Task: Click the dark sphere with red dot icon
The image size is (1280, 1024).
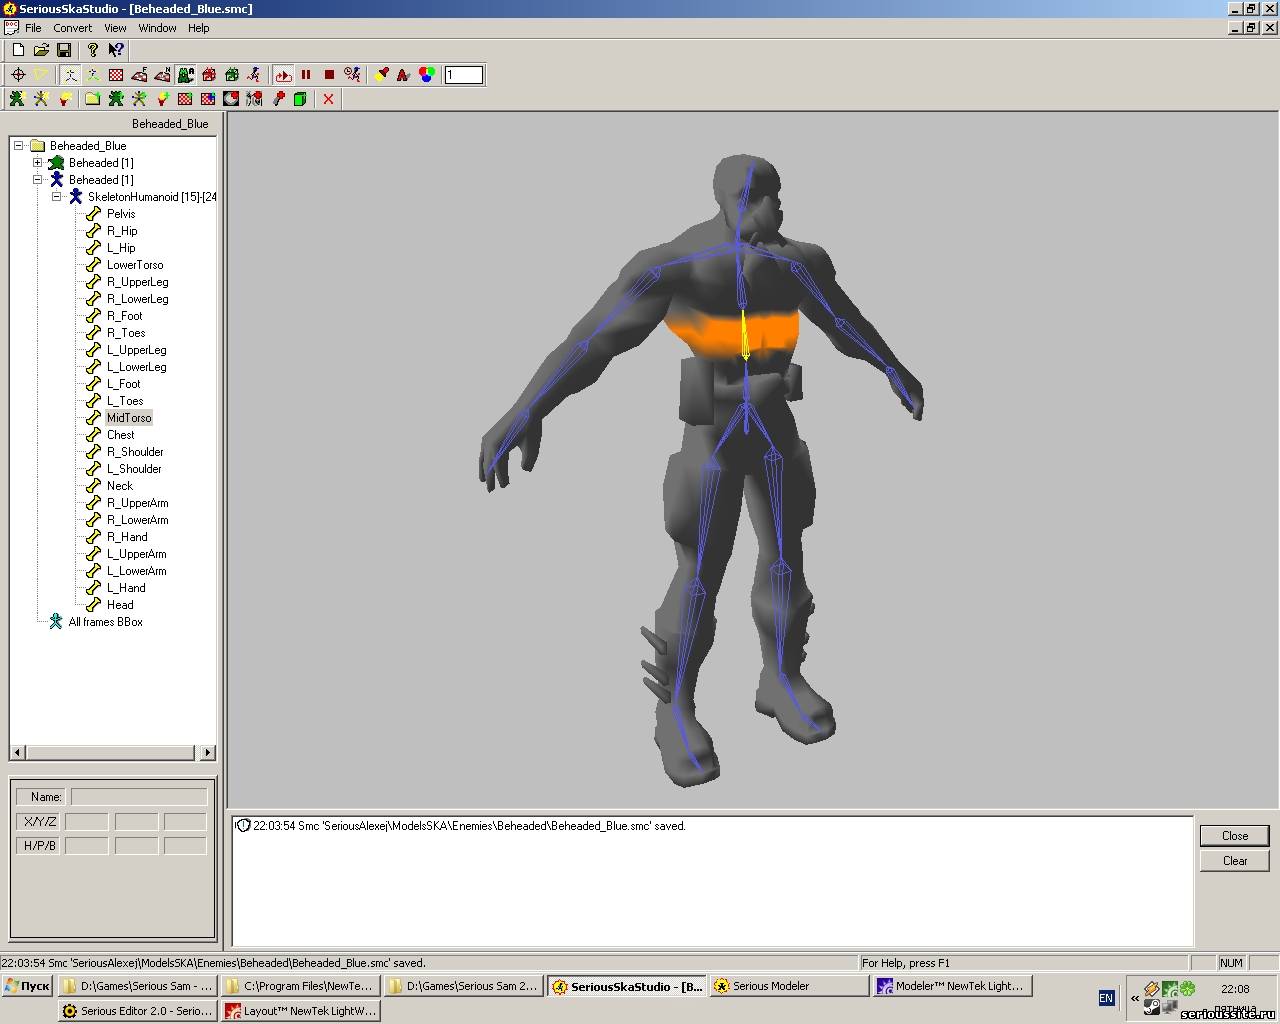Action: 231,99
